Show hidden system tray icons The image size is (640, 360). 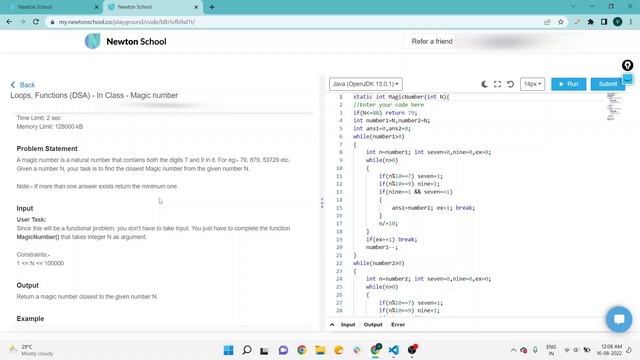click(x=513, y=350)
